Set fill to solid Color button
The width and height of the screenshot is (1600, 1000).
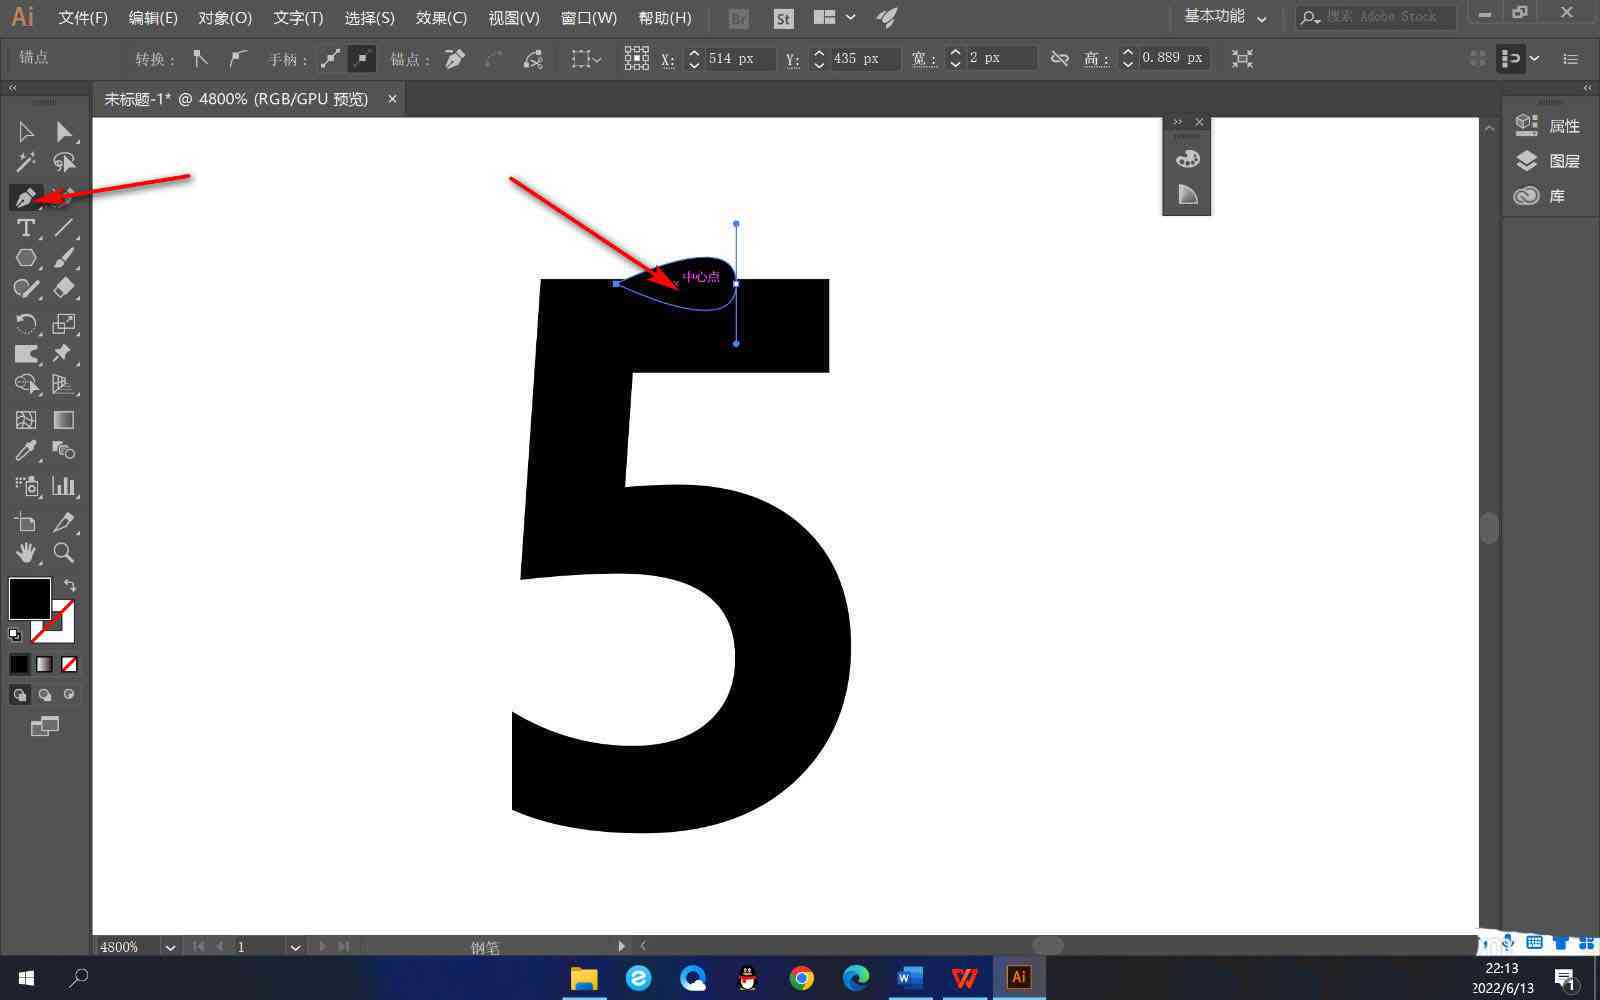pyautogui.click(x=19, y=664)
